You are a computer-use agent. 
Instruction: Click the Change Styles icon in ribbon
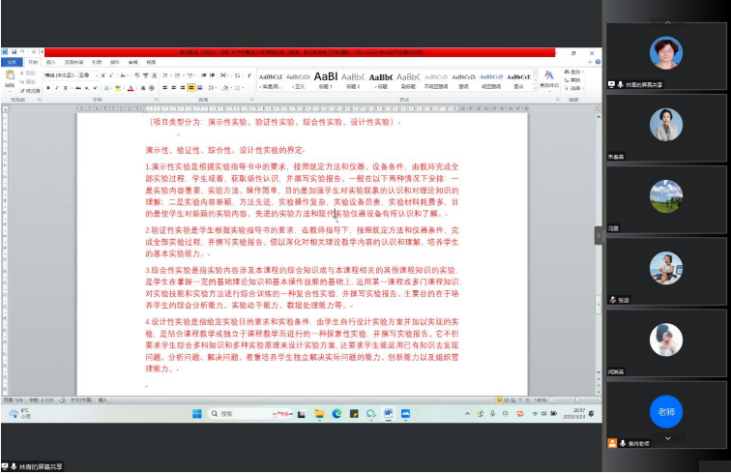[548, 77]
